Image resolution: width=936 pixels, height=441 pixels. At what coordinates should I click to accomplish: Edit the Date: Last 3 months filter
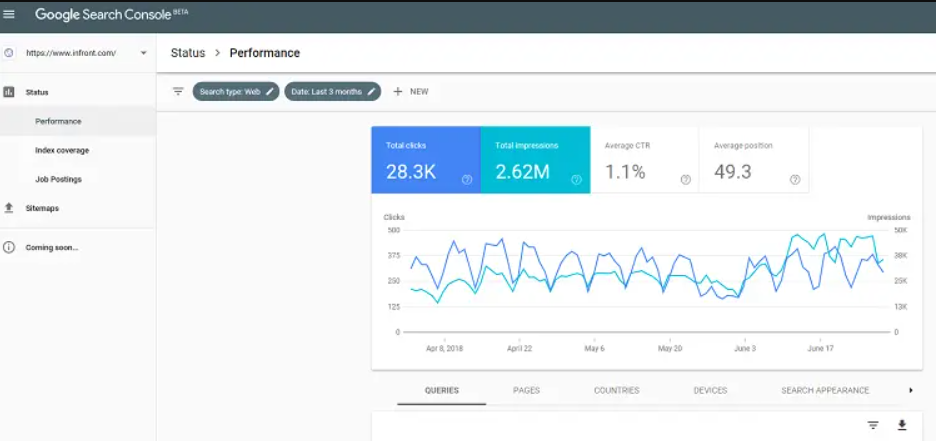(x=332, y=91)
